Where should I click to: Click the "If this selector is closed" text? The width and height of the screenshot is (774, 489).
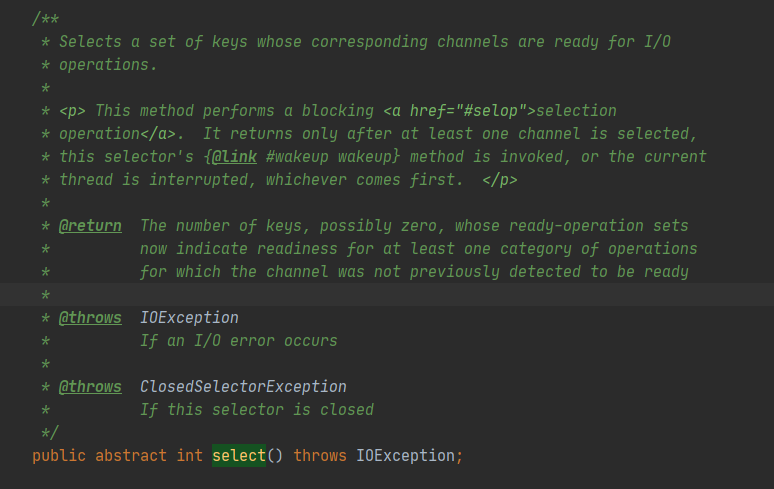click(x=256, y=410)
